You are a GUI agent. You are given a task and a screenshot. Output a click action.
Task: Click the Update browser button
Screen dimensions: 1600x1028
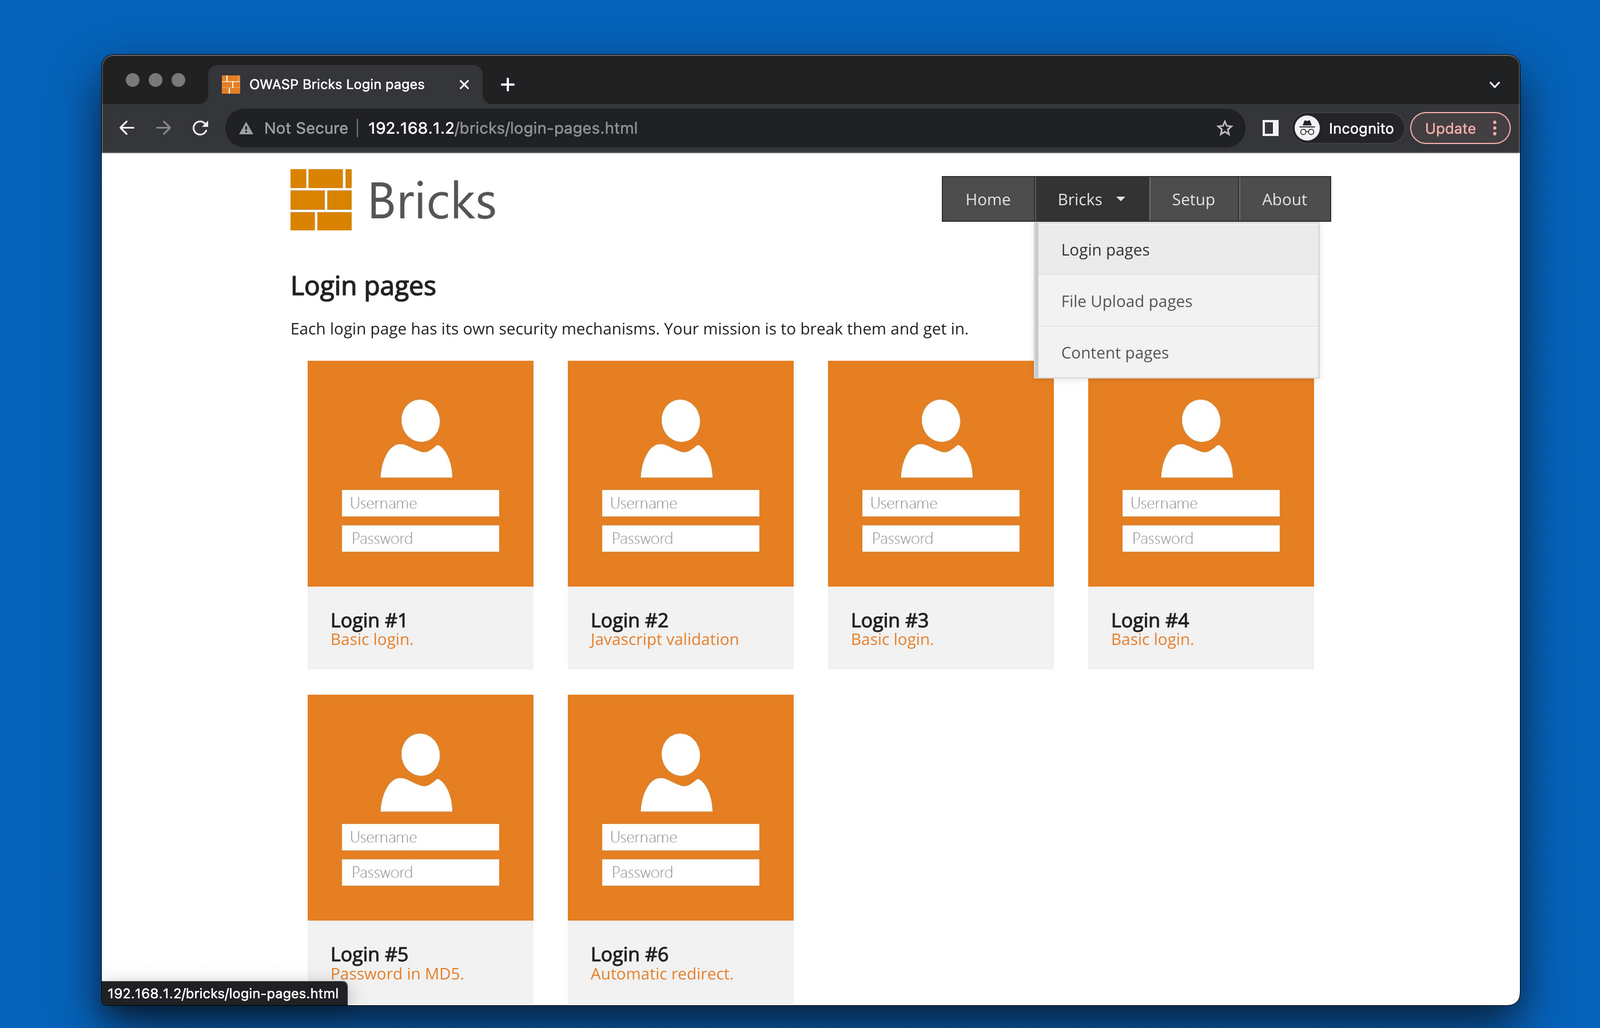[x=1450, y=128]
